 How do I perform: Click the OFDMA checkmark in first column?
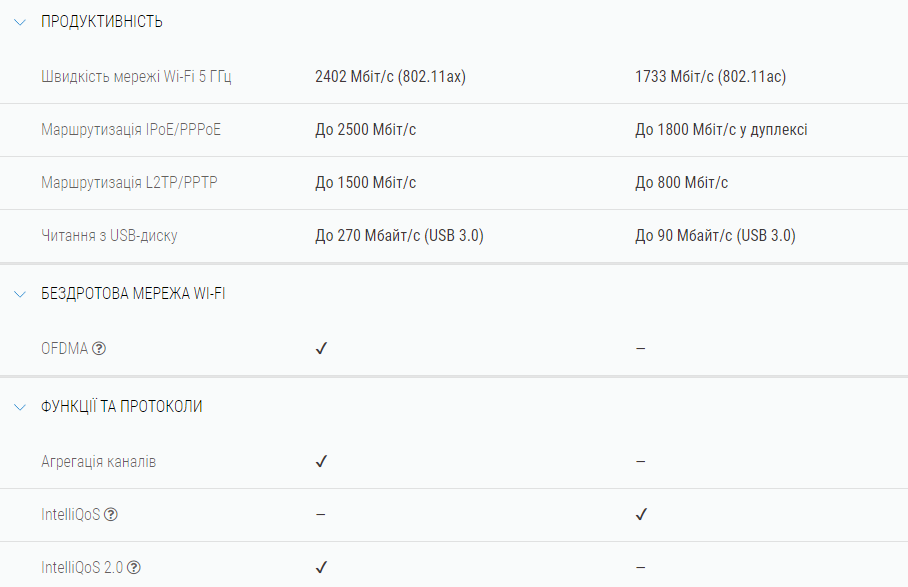tap(321, 349)
